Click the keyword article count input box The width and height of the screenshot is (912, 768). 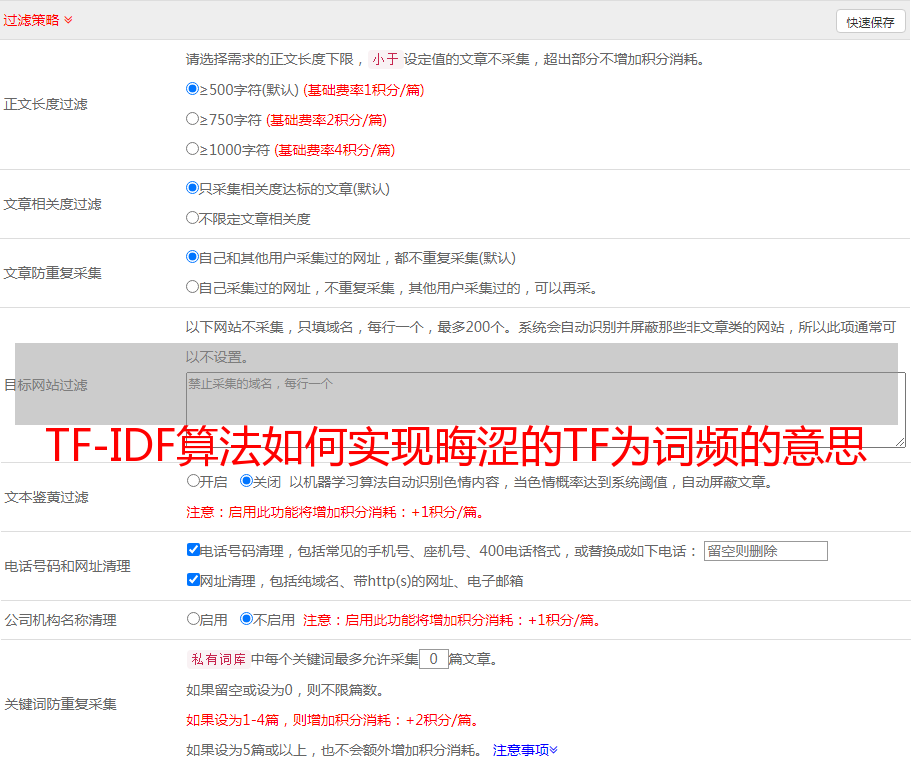(x=433, y=659)
